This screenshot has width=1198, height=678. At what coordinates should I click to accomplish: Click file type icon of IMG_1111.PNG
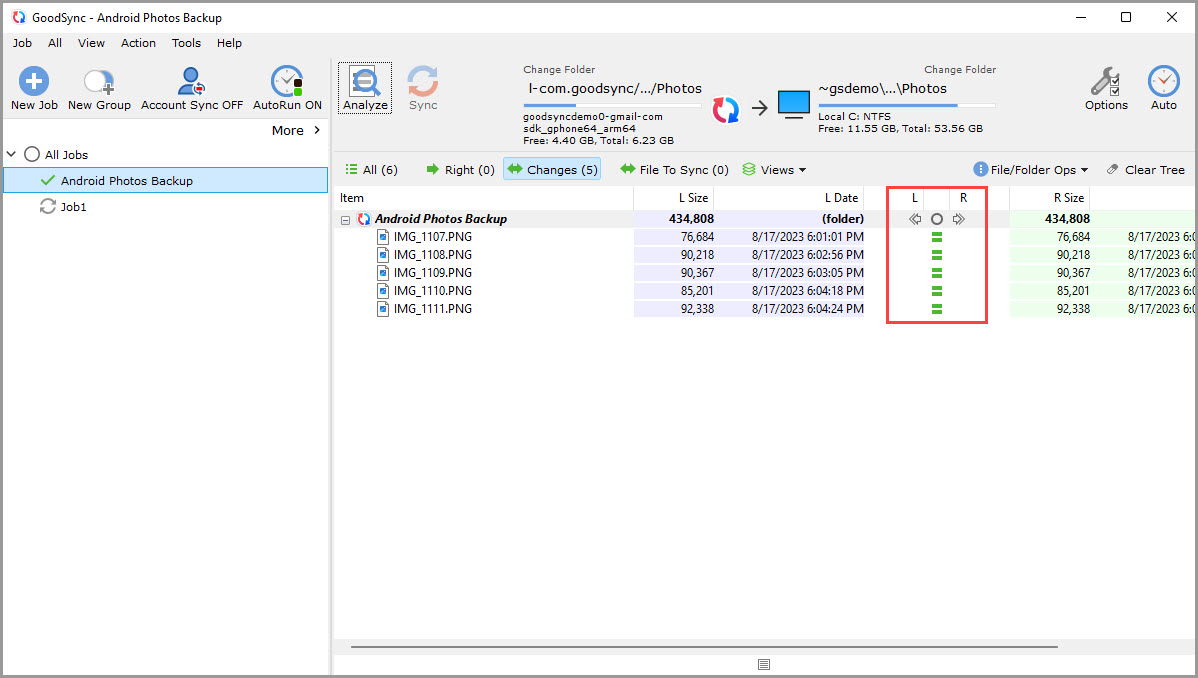point(383,309)
